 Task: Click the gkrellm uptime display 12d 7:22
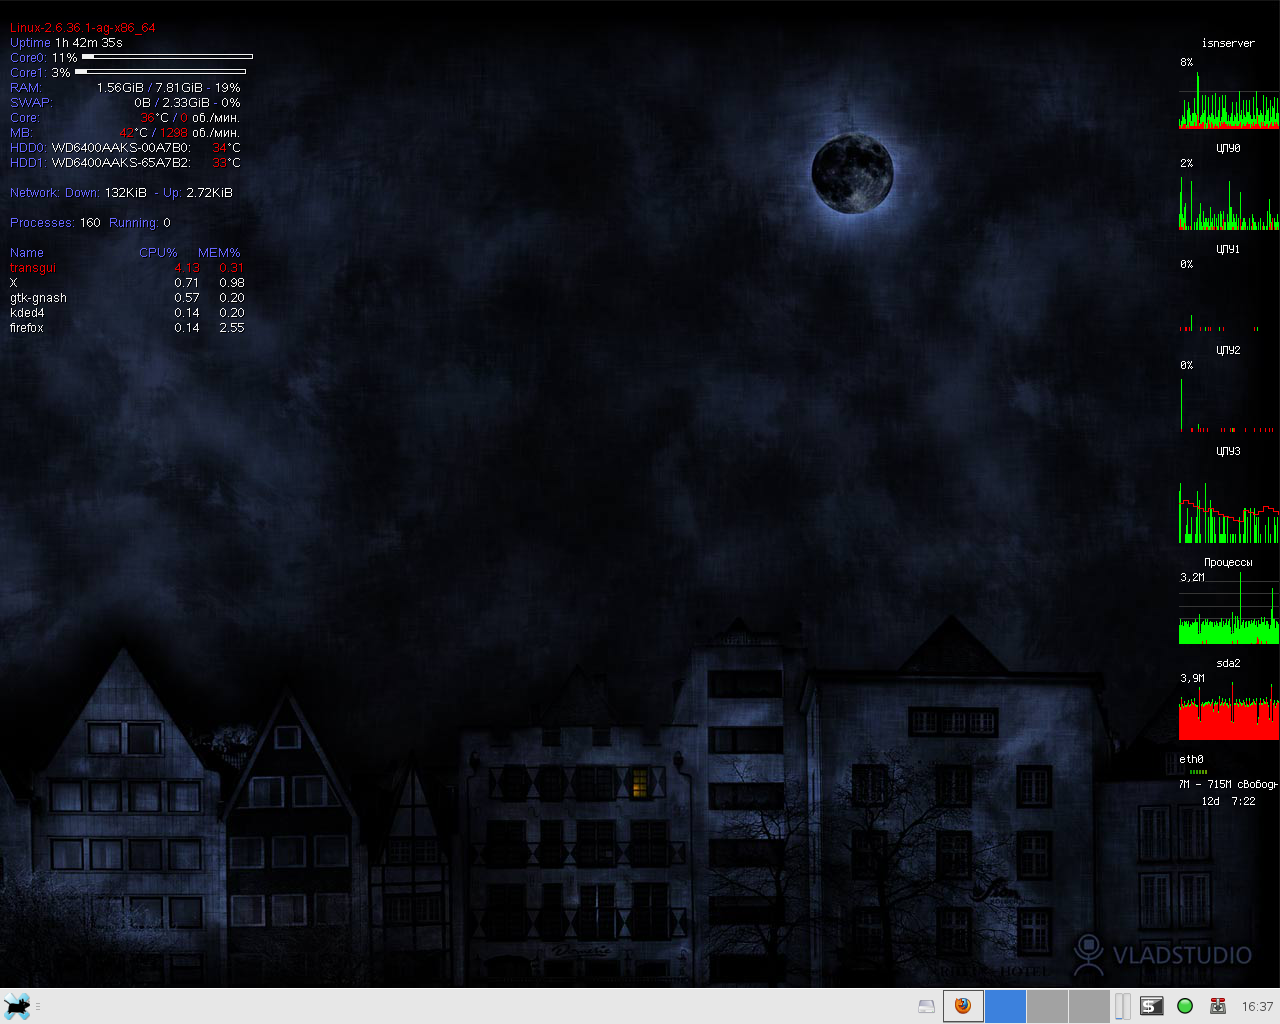[x=1228, y=801]
